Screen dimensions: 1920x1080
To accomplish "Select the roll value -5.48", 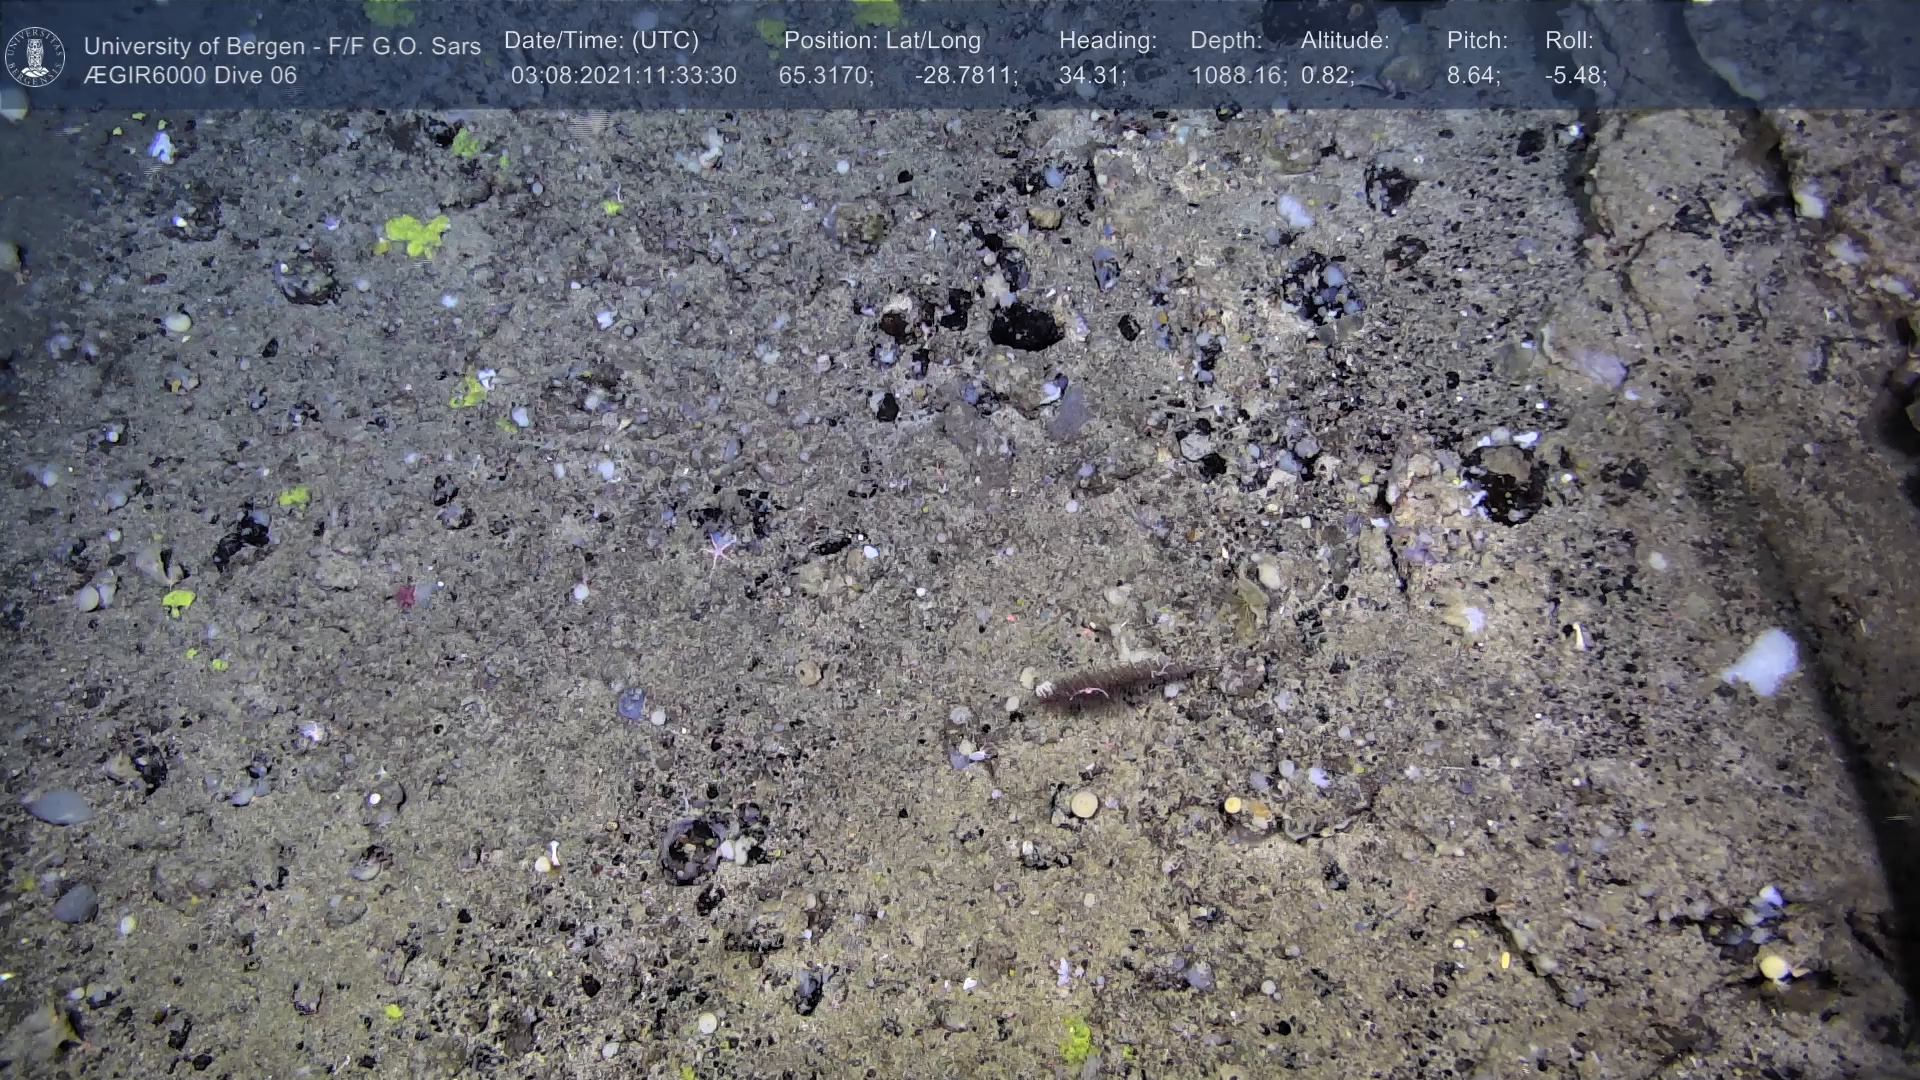I will (x=1575, y=76).
